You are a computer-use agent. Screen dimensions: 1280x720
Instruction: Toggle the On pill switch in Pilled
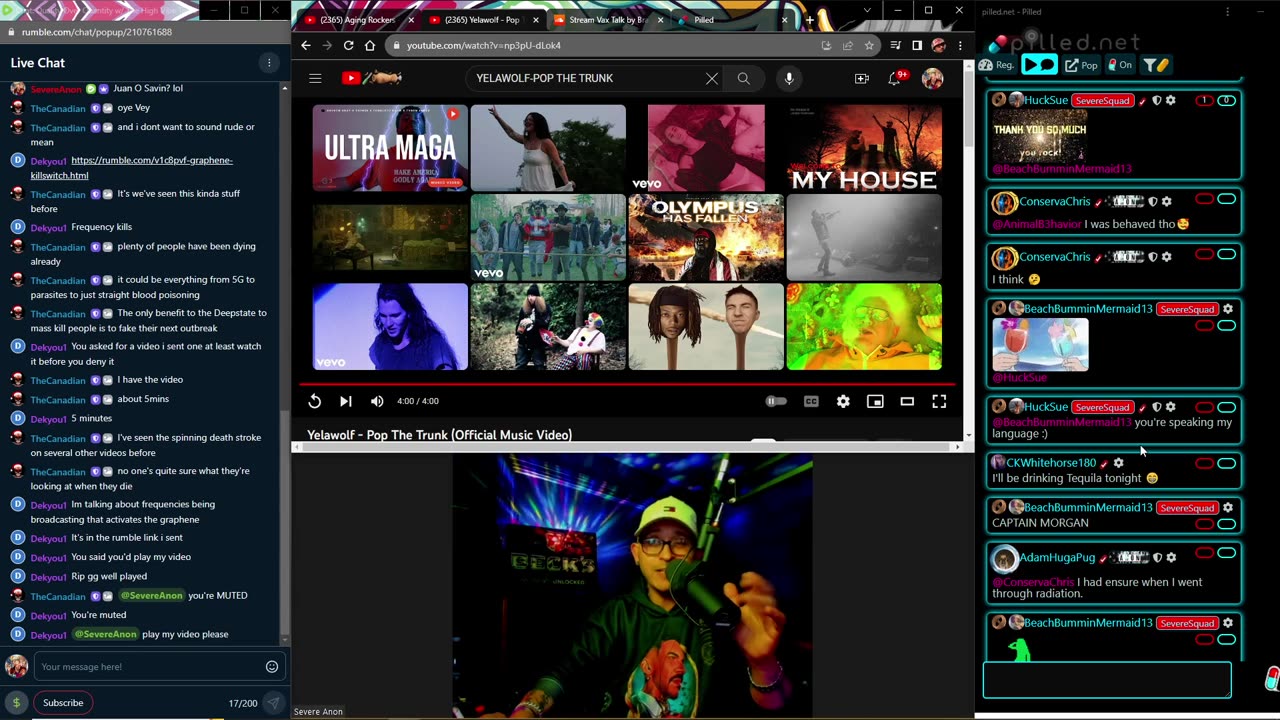(x=1120, y=65)
